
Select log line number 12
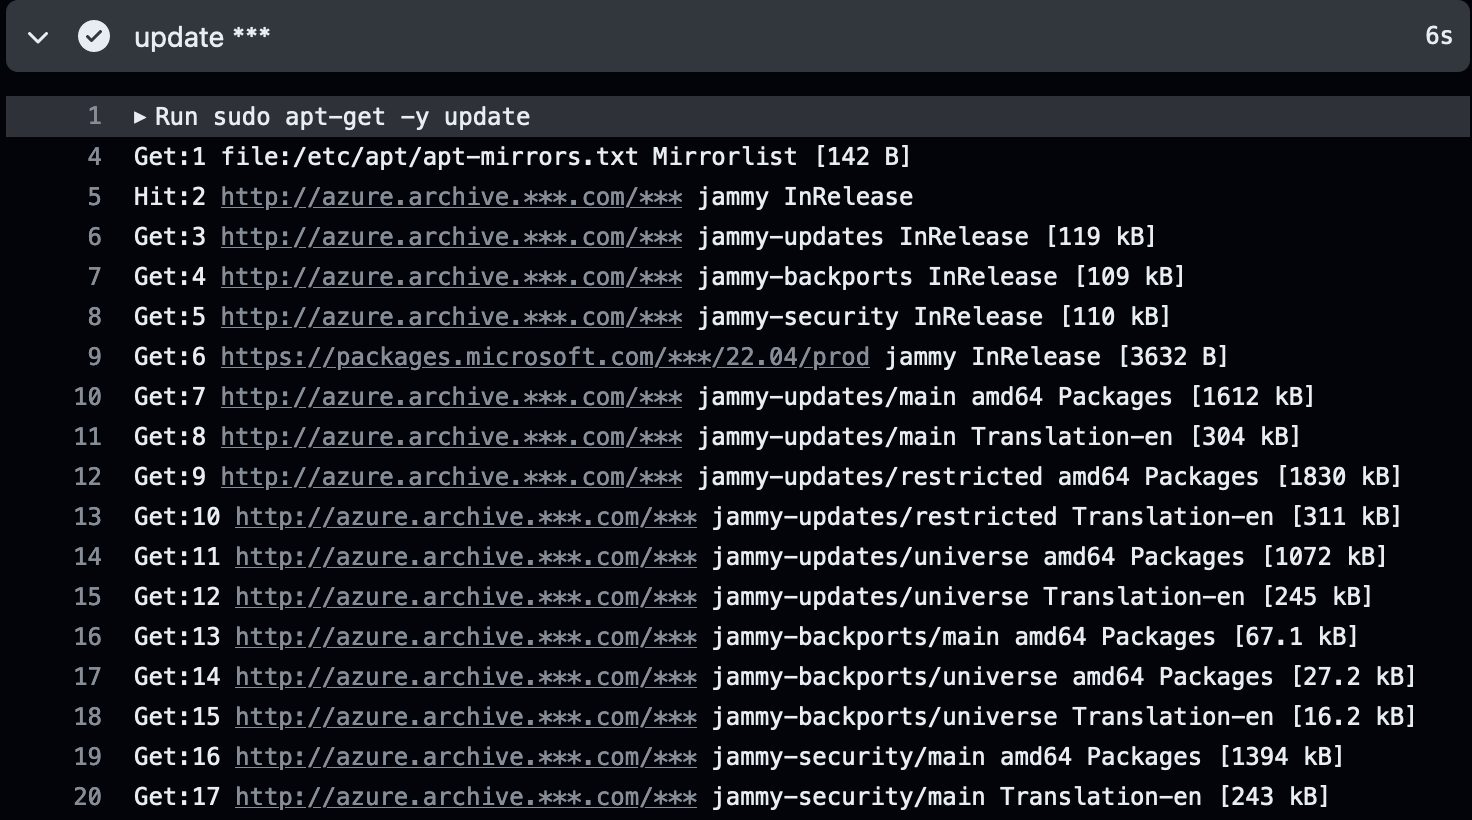pyautogui.click(x=88, y=477)
